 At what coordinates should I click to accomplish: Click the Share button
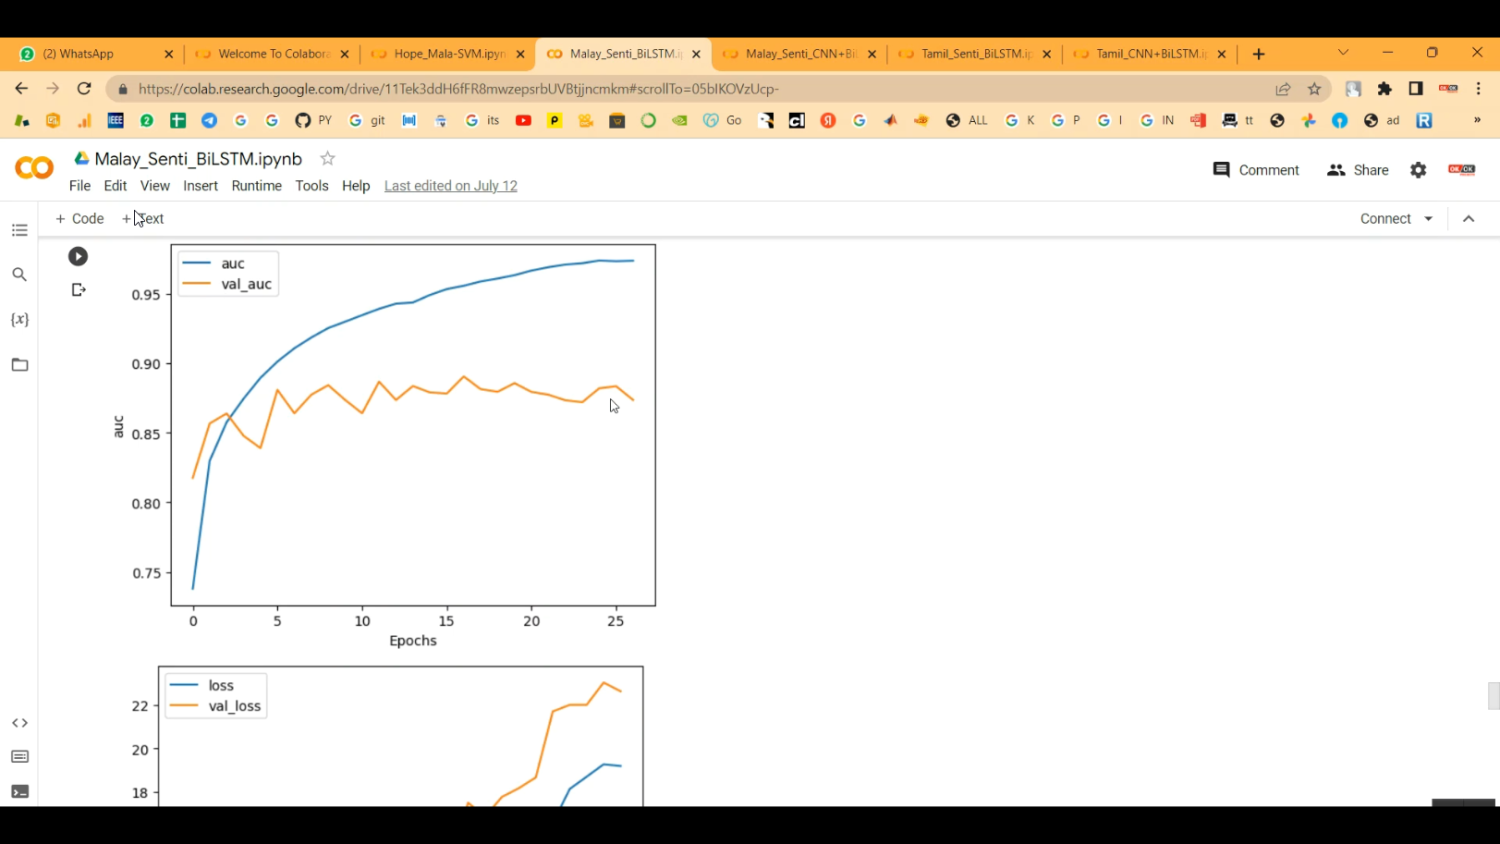1357,170
